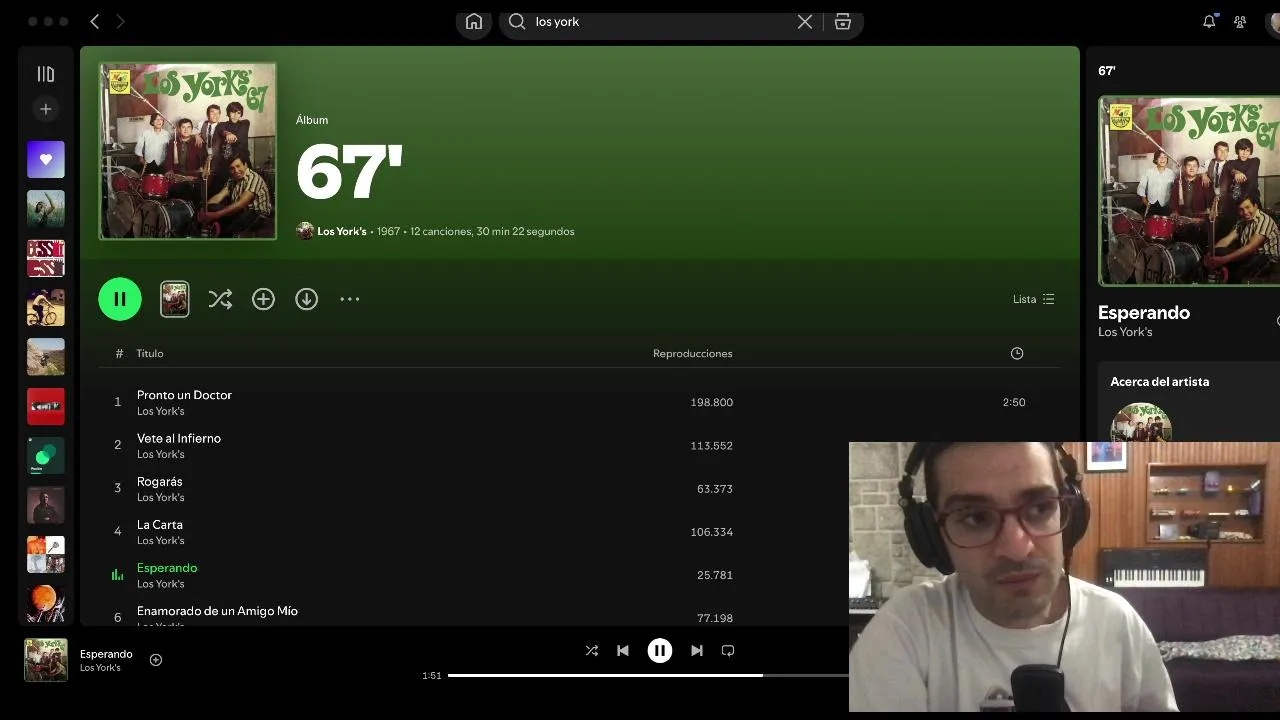Pause playback in the player bar

(x=660, y=650)
